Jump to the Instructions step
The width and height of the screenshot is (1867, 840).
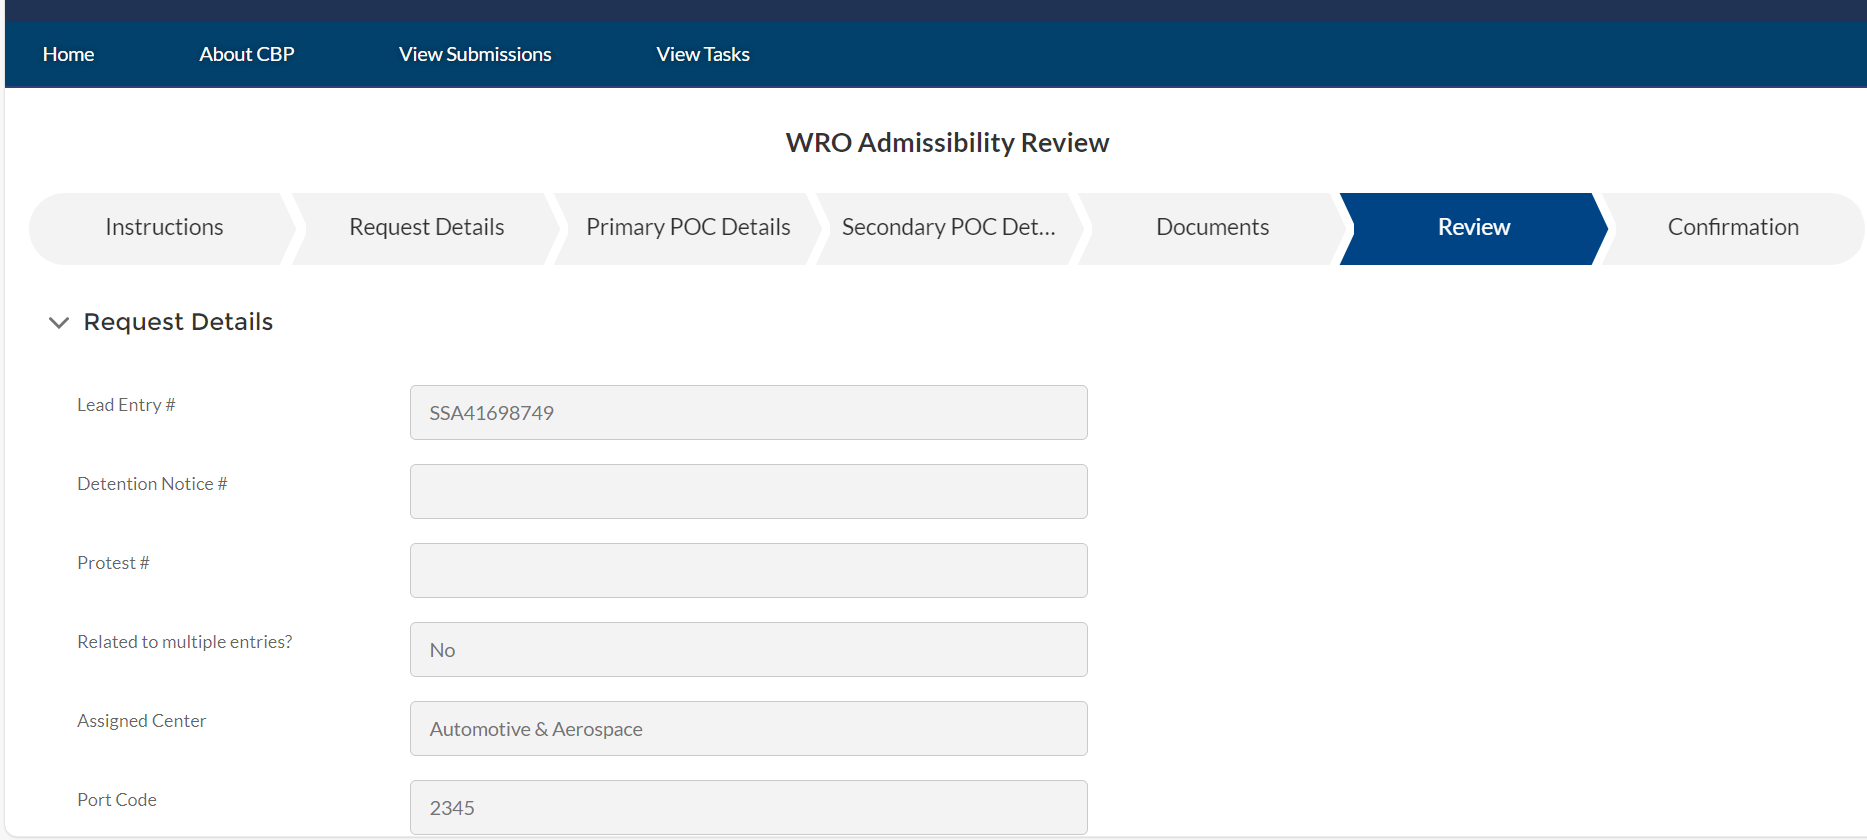(164, 228)
